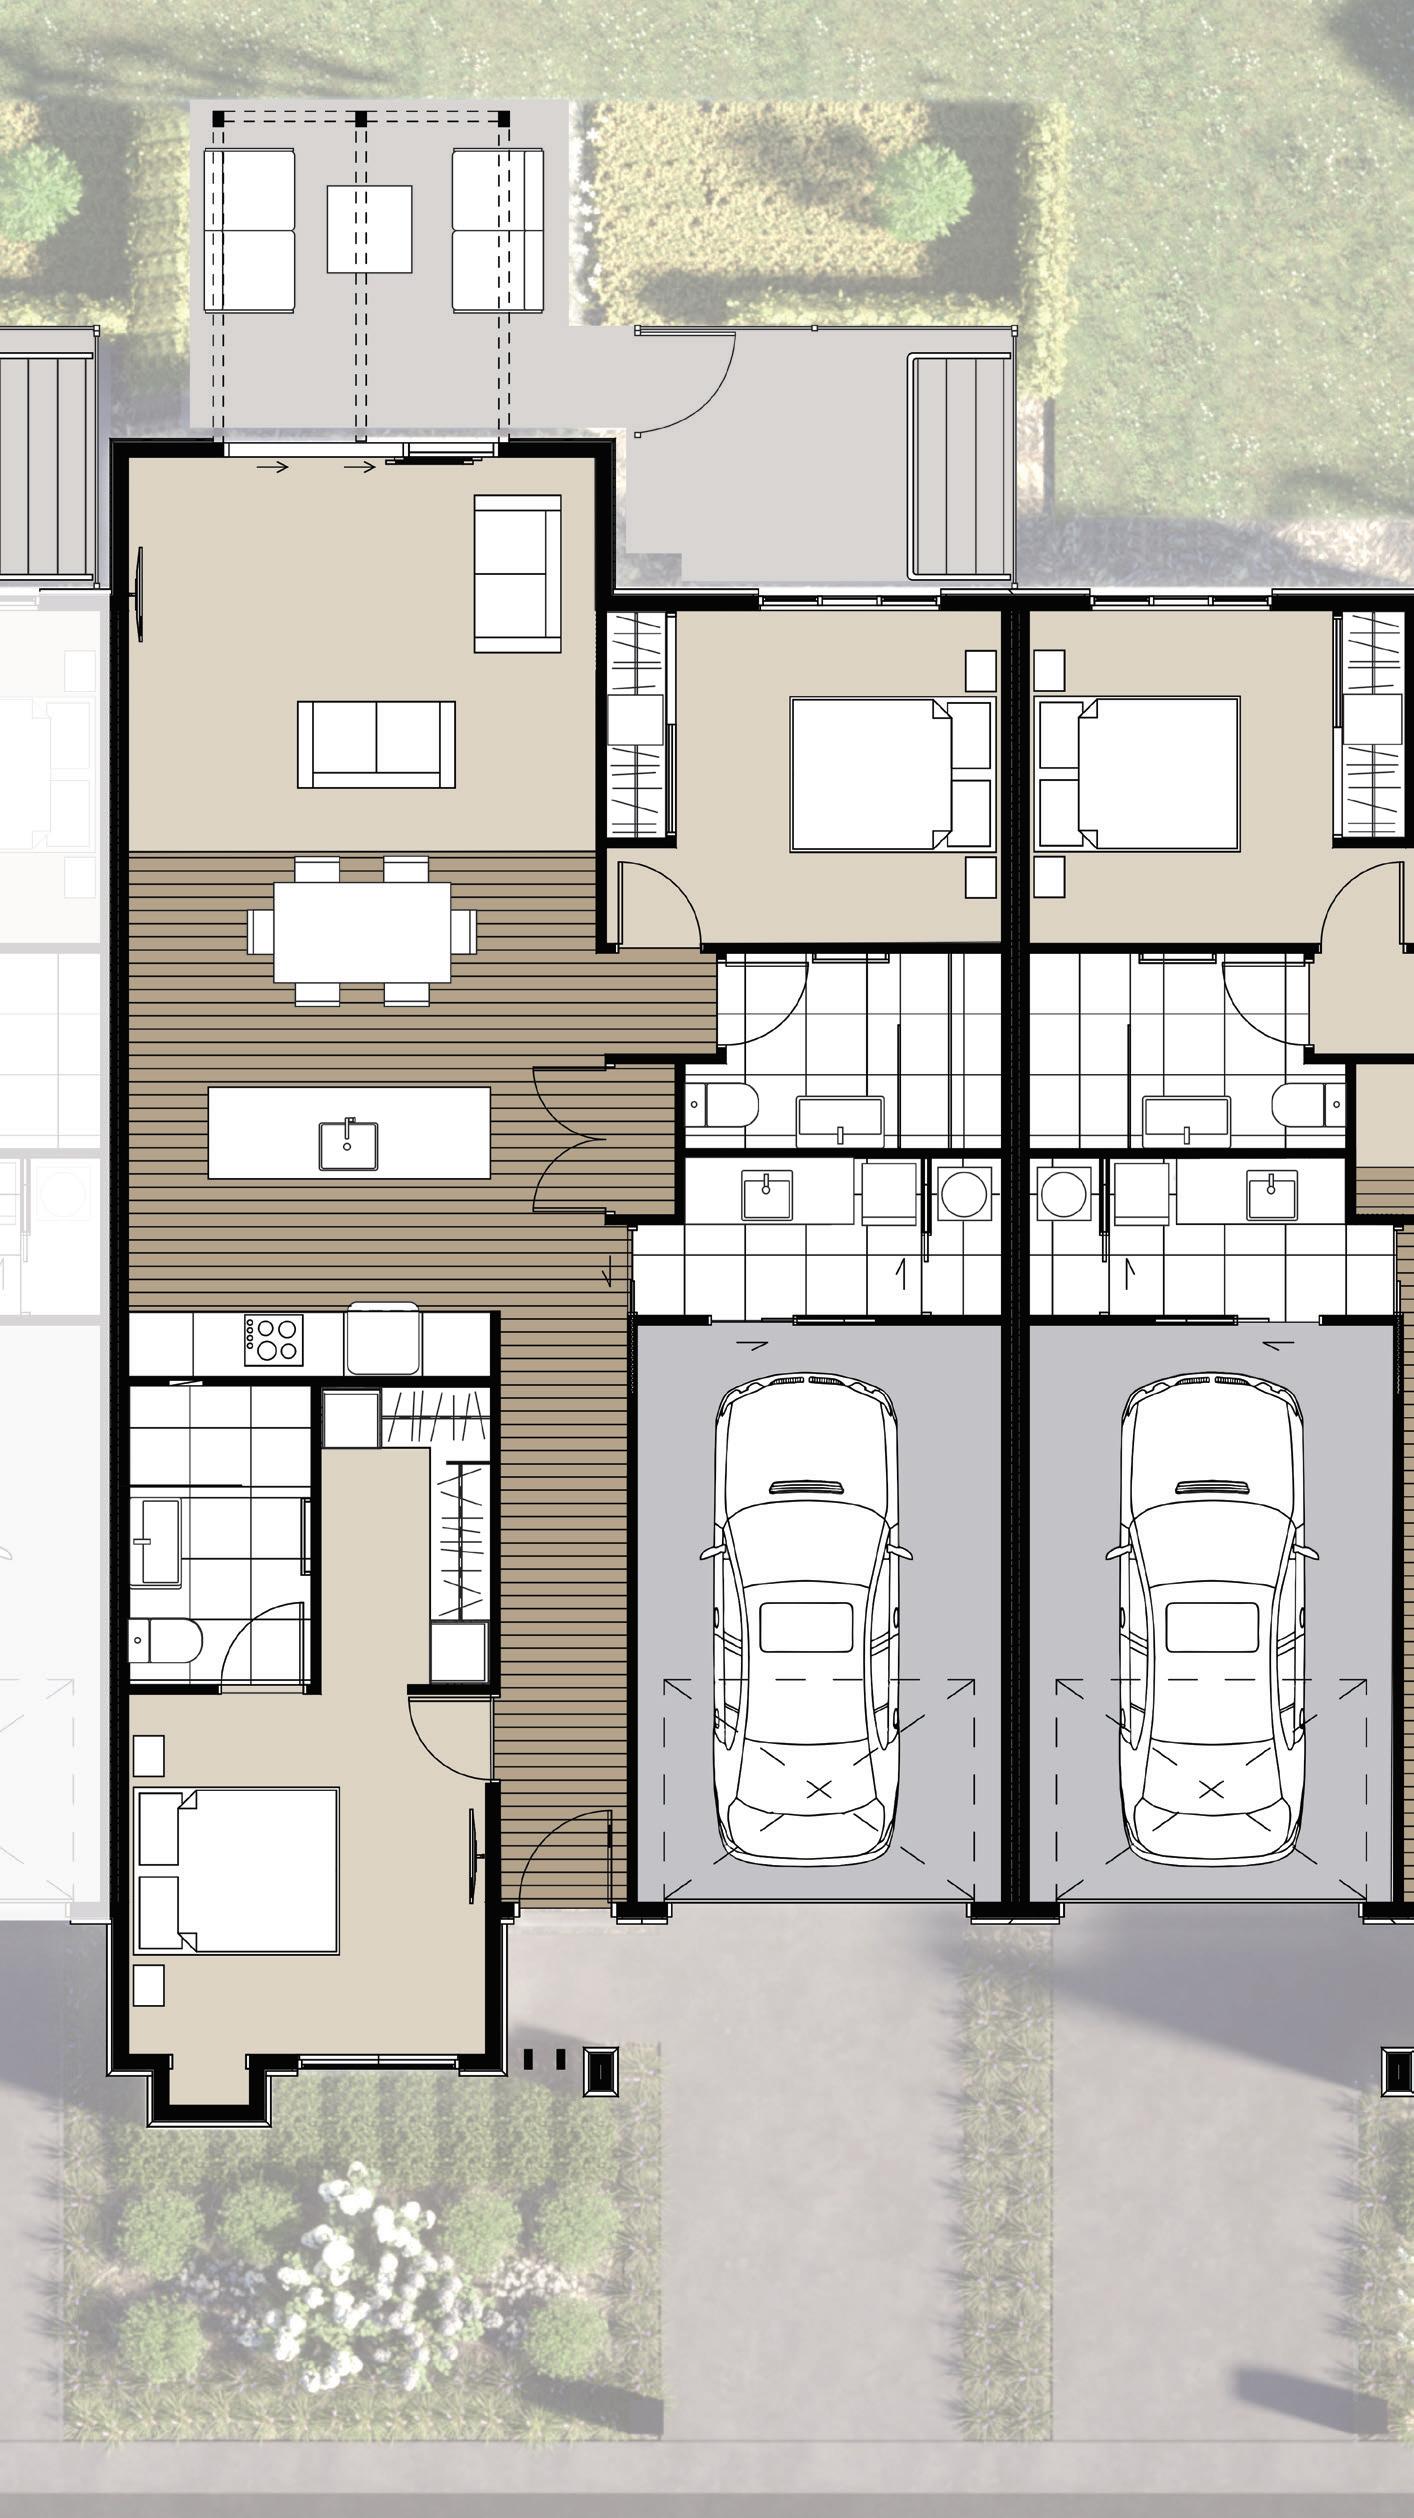Click the bed in the front master bedroom
1414x2518 pixels.
click(238, 1871)
